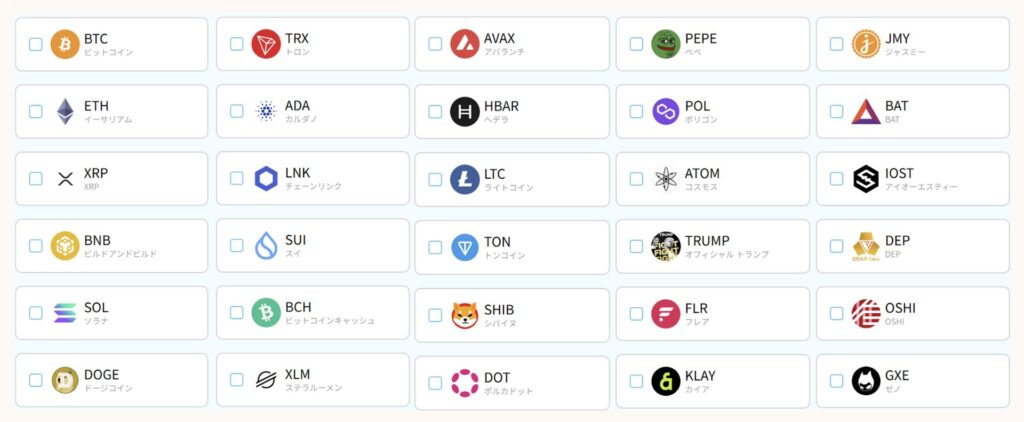Click the green PEPE frog icon
Screen dimensions: 1024x422
(x=665, y=44)
